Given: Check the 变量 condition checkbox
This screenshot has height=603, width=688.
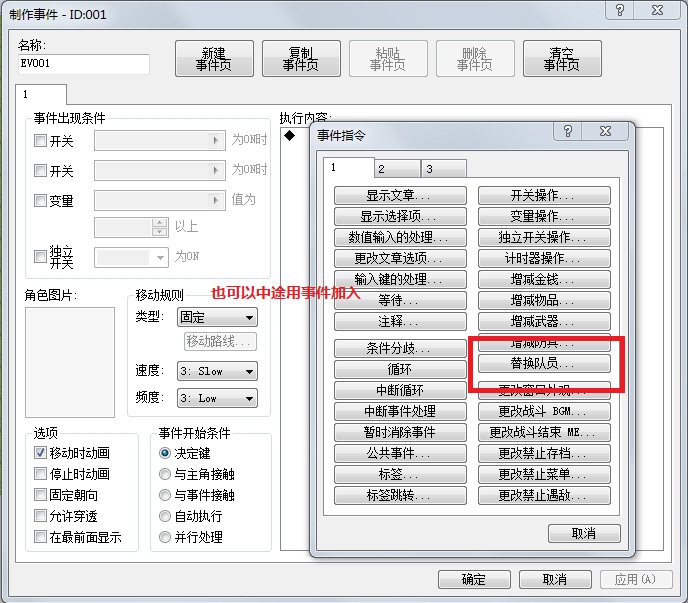Looking at the screenshot, I should pos(40,201).
